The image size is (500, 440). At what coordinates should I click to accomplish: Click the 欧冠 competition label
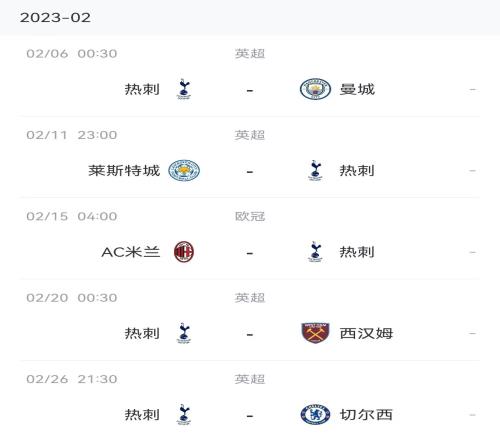tap(250, 216)
